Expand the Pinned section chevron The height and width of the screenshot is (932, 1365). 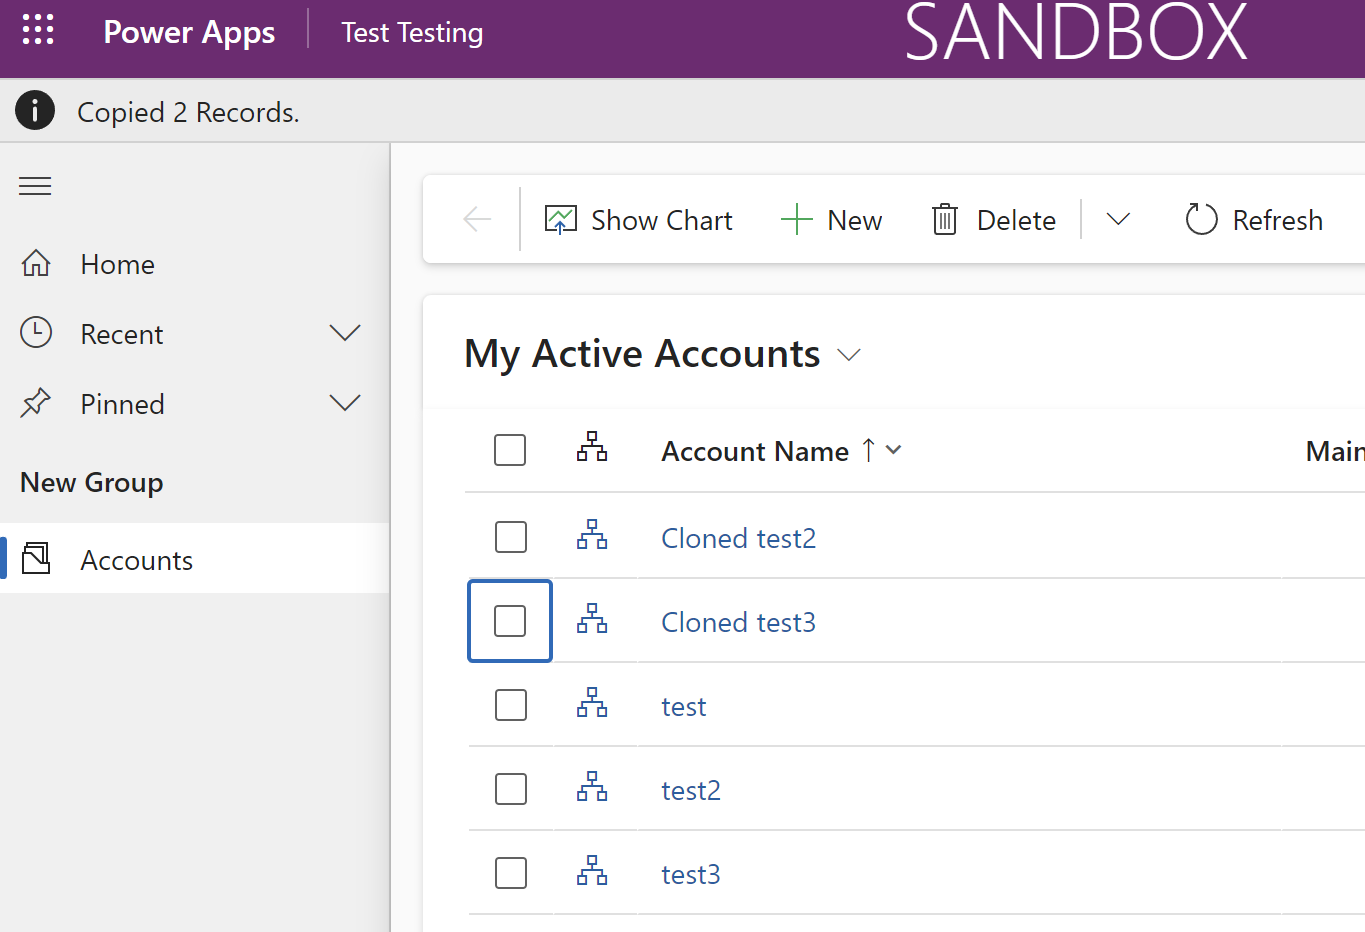345,403
